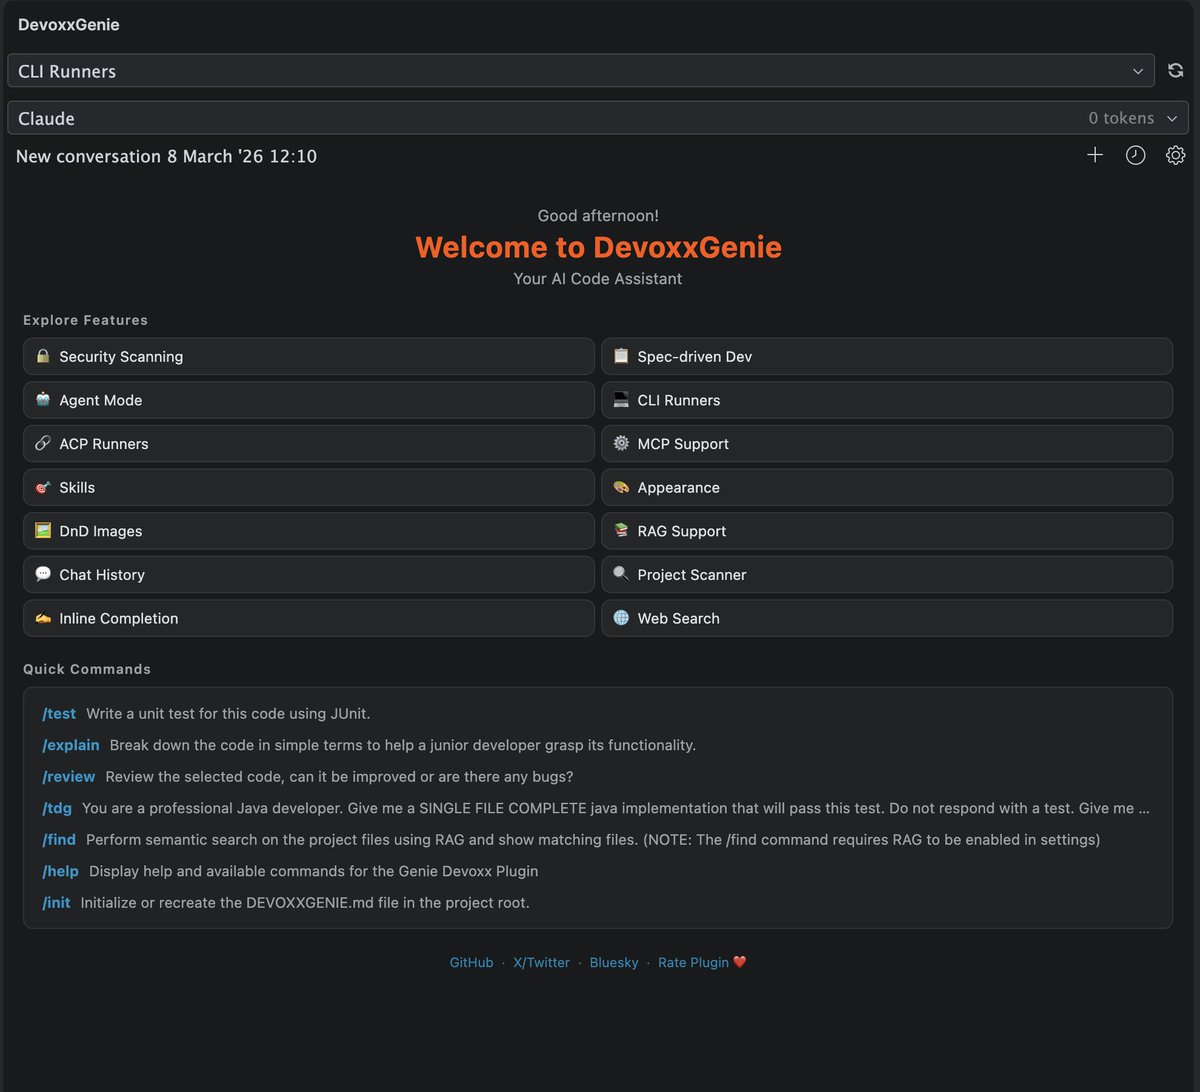
Task: Click the magnifier icon on Project Scanner
Action: (x=621, y=574)
